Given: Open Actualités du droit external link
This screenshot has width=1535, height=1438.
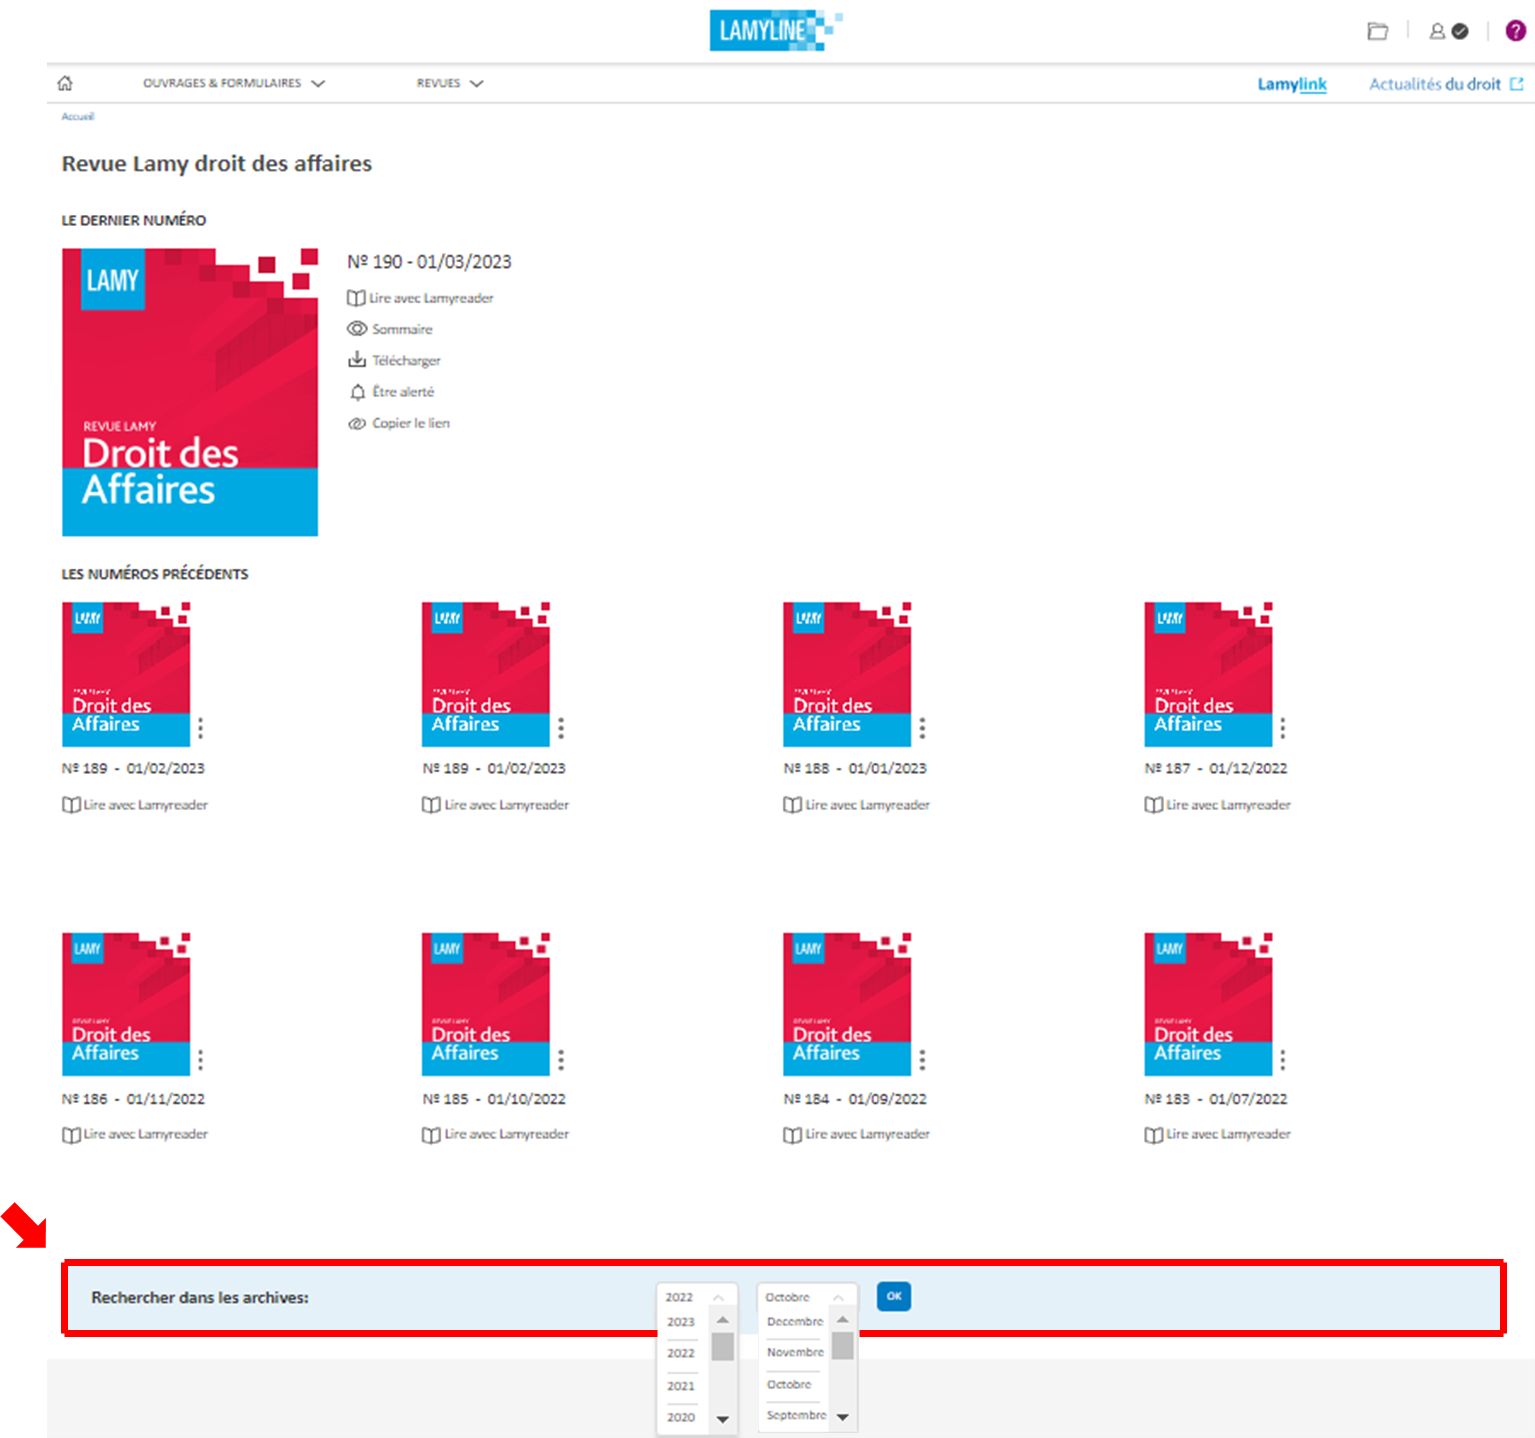Looking at the screenshot, I should pyautogui.click(x=1446, y=84).
